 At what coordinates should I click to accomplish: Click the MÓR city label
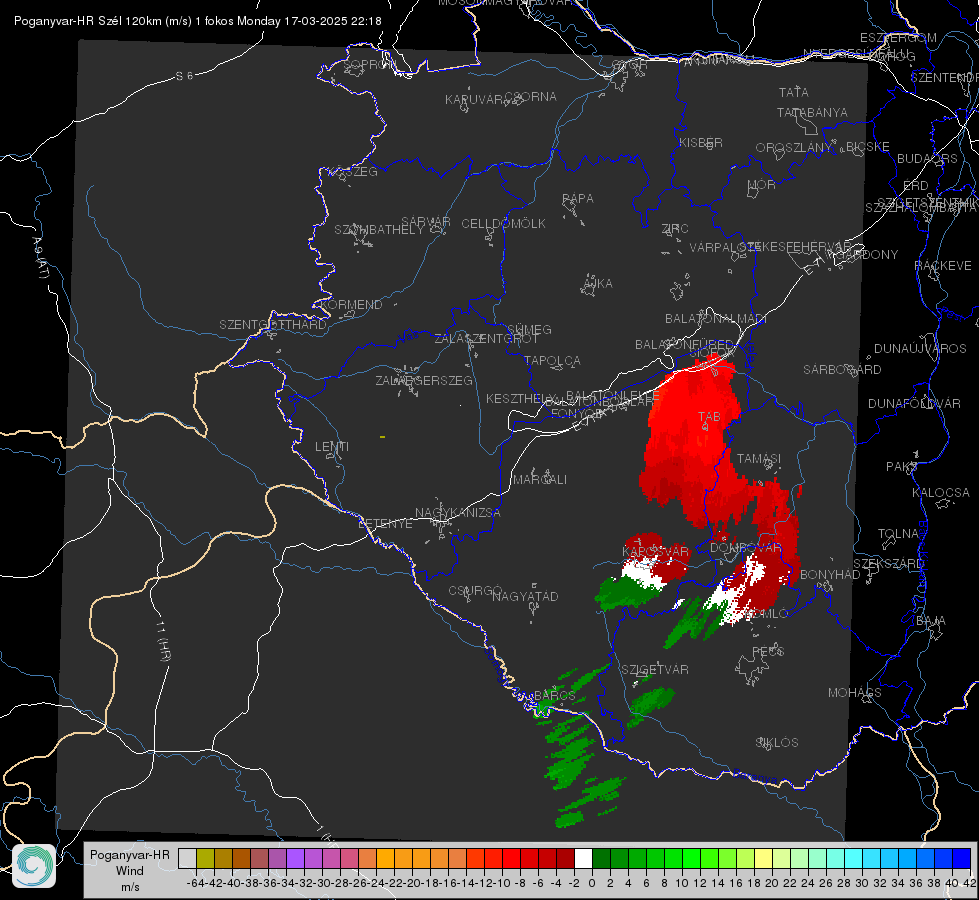tap(762, 185)
